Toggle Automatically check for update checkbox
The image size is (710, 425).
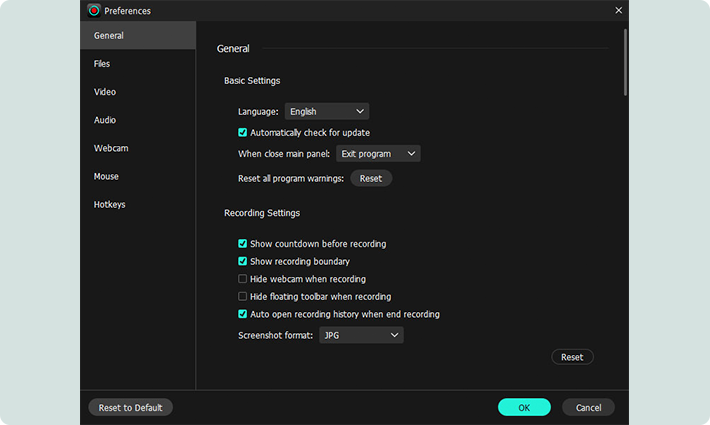click(x=243, y=133)
